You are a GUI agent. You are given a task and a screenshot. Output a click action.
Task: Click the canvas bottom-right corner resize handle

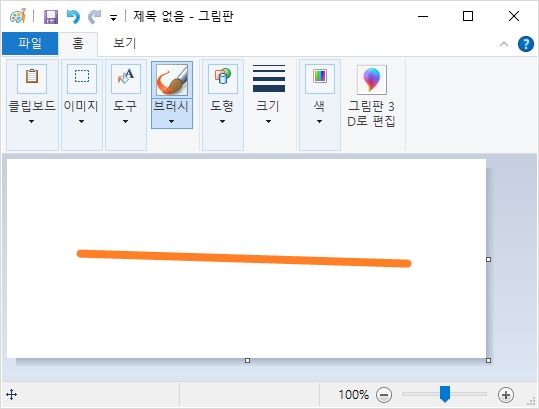coord(488,361)
